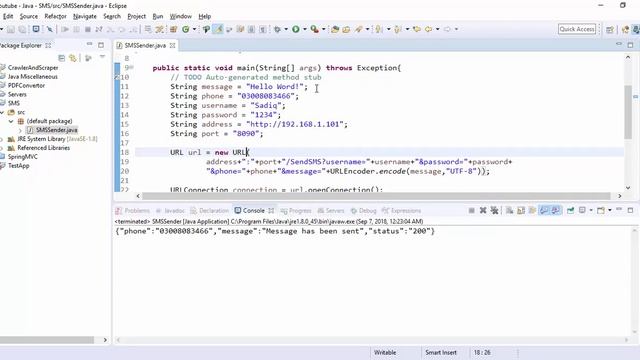640x360 pixels.
Task: Click the green Run launch button
Action: click(x=296, y=29)
